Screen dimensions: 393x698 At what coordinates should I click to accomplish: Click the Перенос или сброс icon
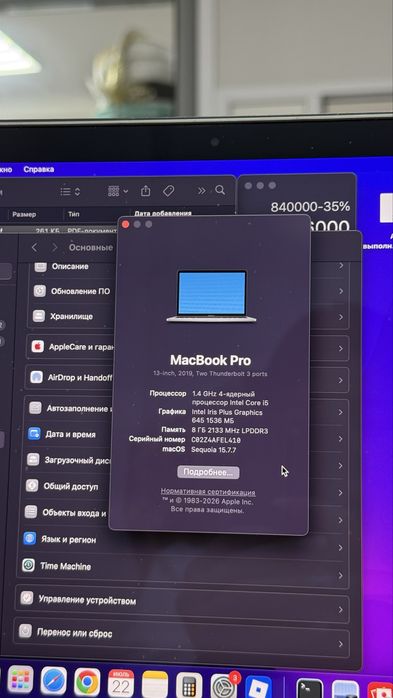[x=25, y=631]
